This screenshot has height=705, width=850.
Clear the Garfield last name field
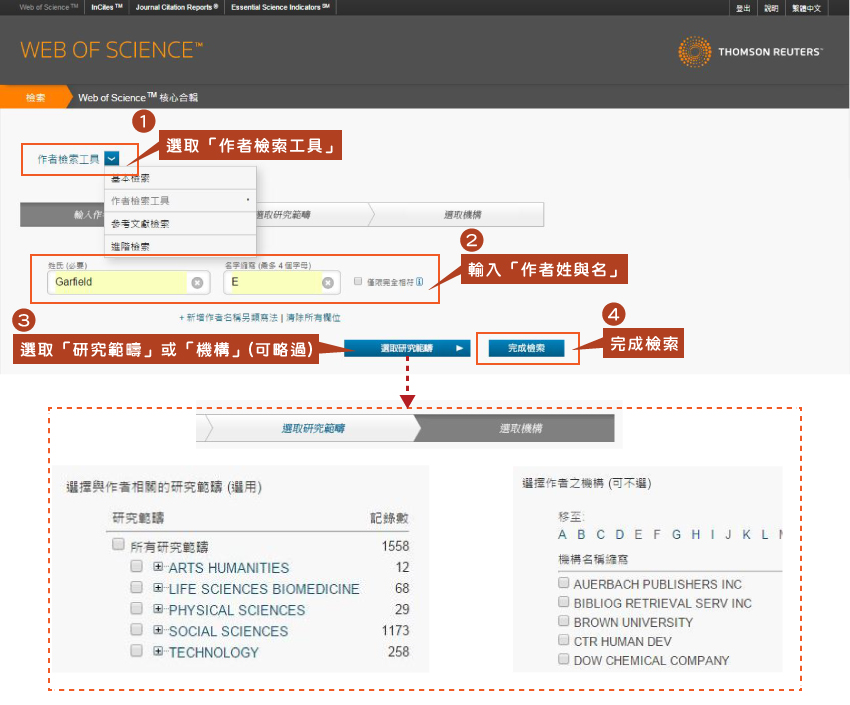click(x=197, y=282)
